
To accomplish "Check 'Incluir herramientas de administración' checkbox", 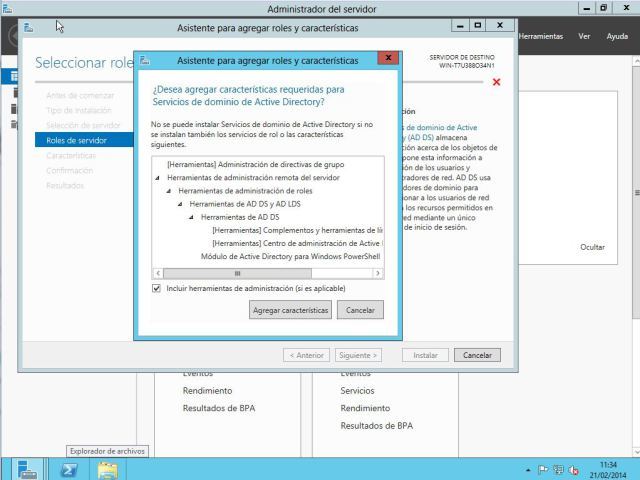I will coord(156,288).
